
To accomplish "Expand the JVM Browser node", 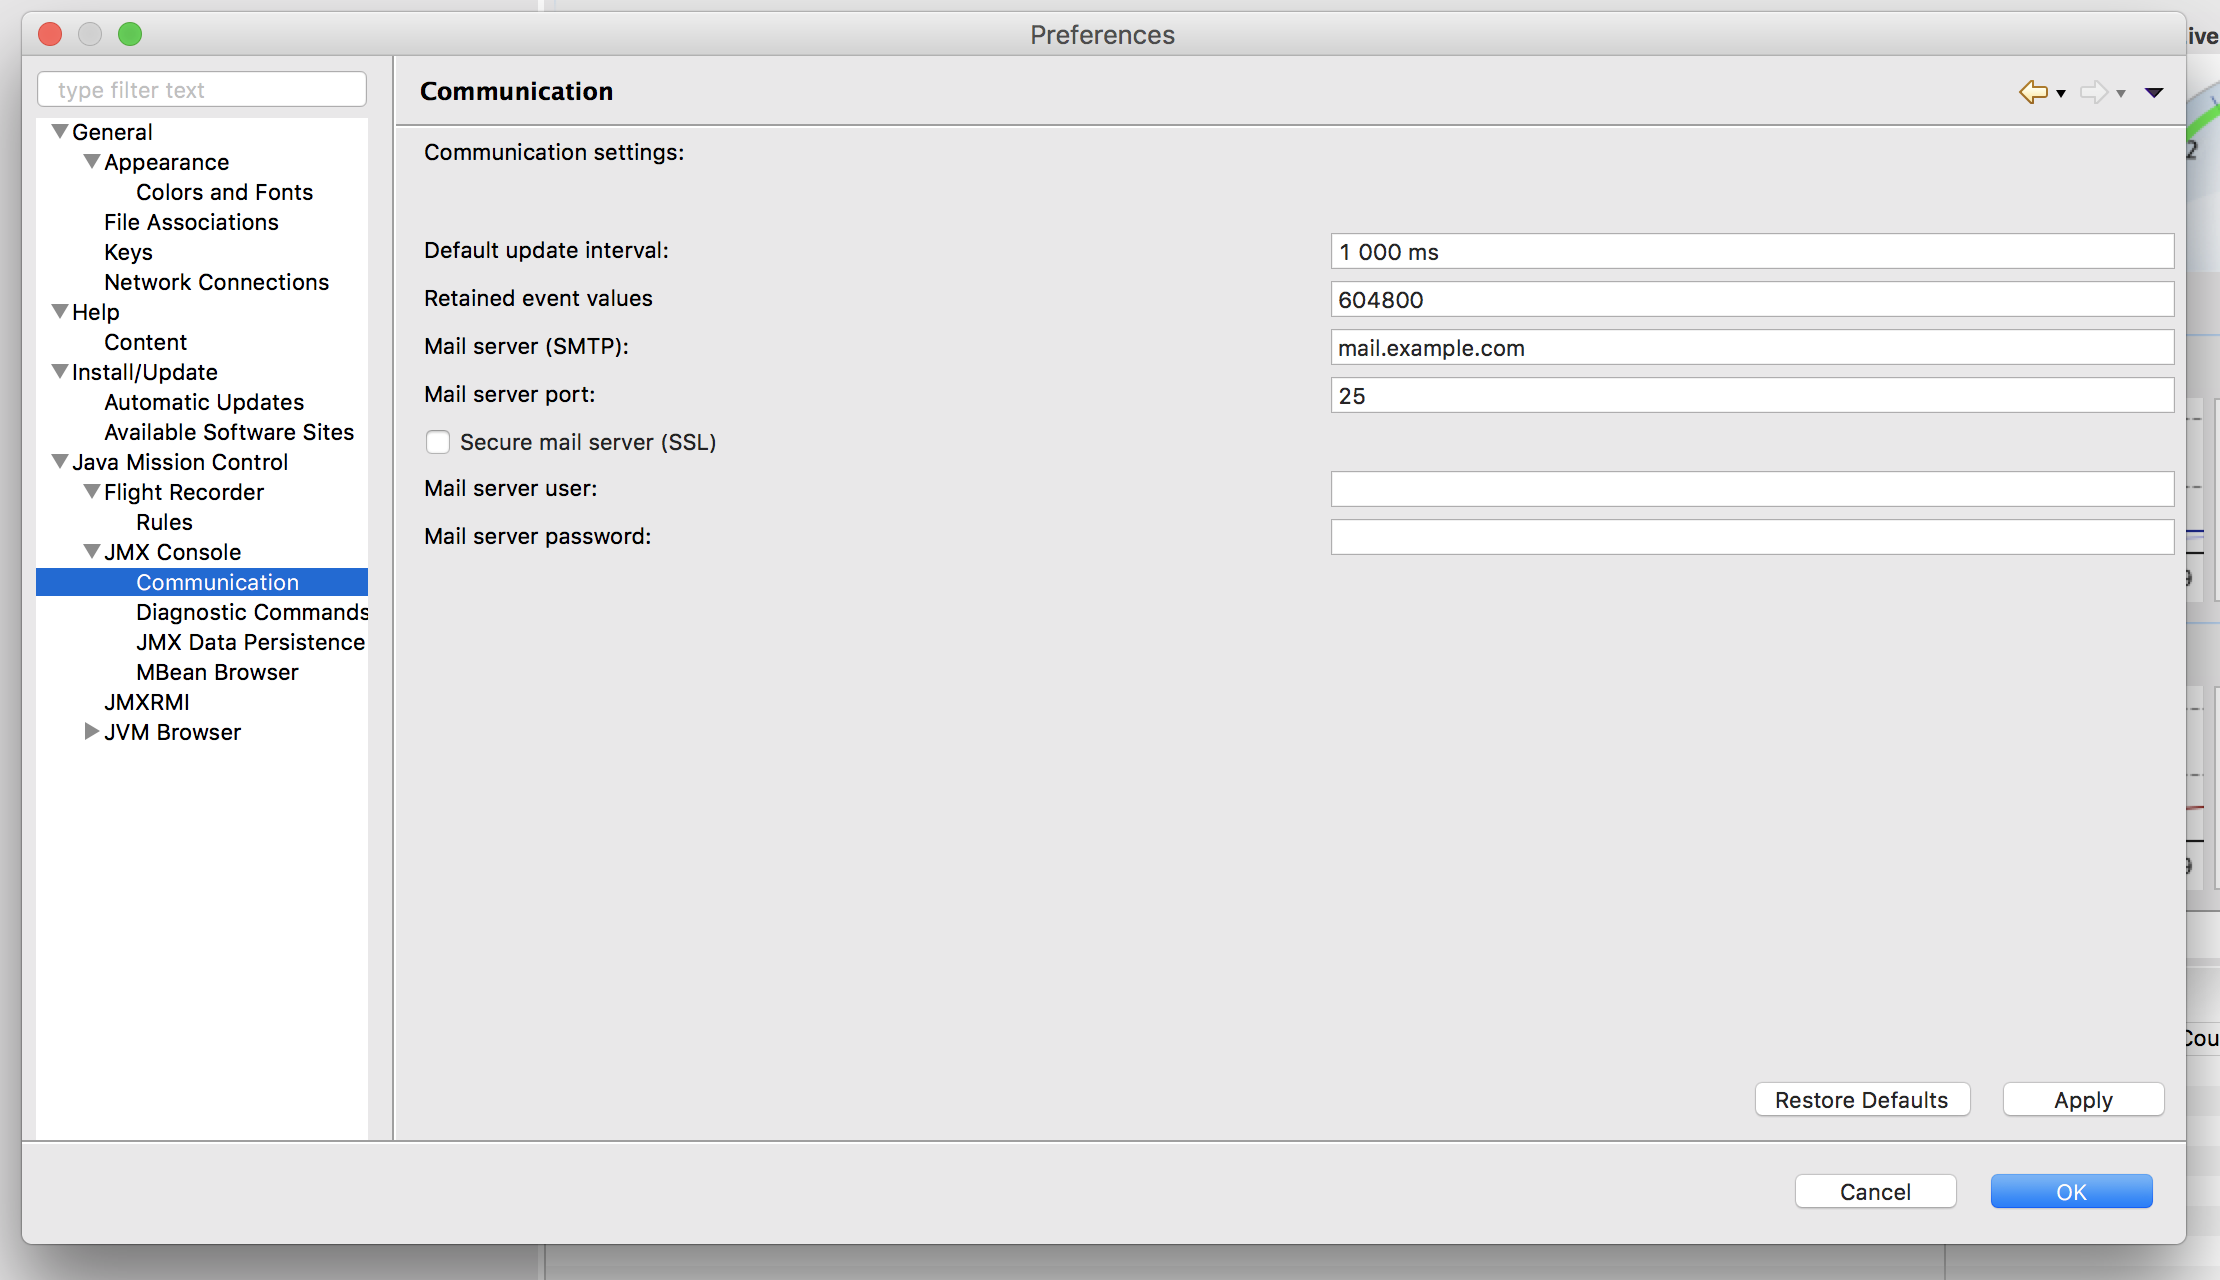I will pos(92,731).
